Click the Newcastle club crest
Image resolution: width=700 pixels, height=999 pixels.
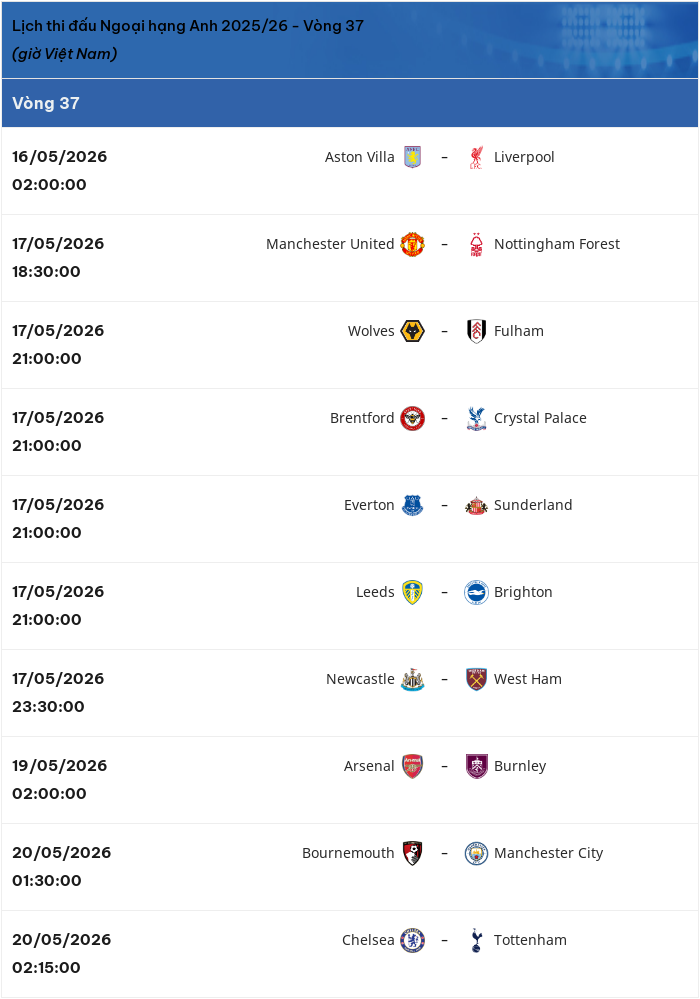coord(413,679)
